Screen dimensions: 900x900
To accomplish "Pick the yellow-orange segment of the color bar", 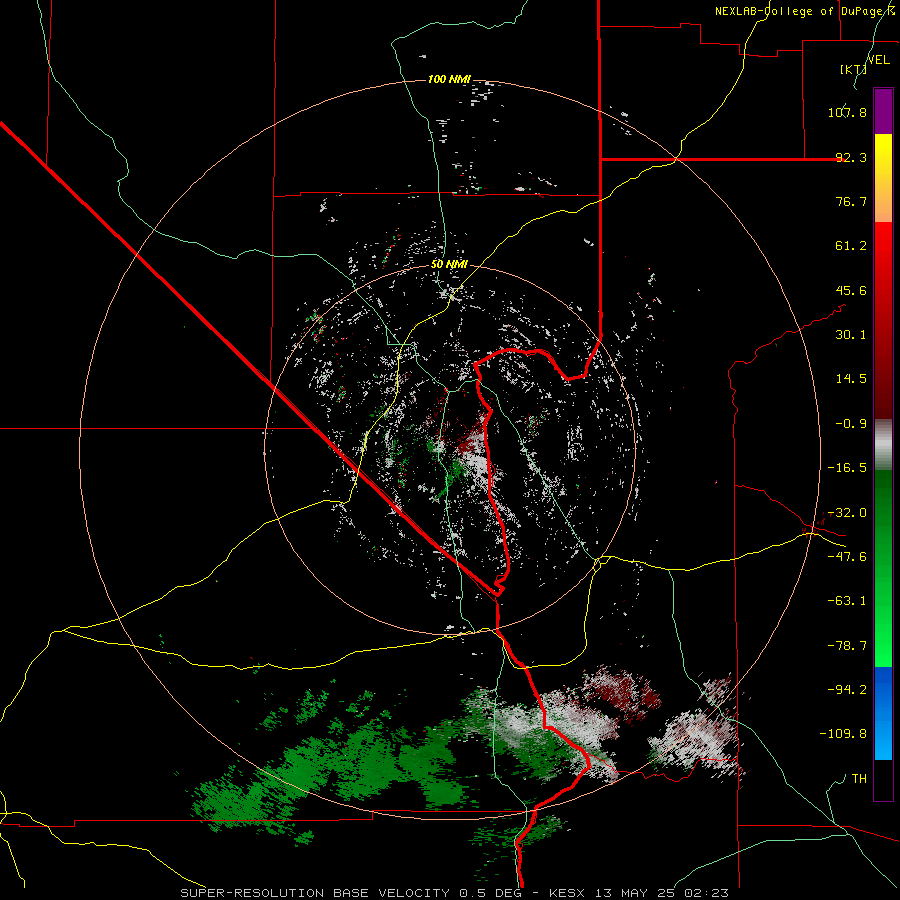I will tap(883, 178).
